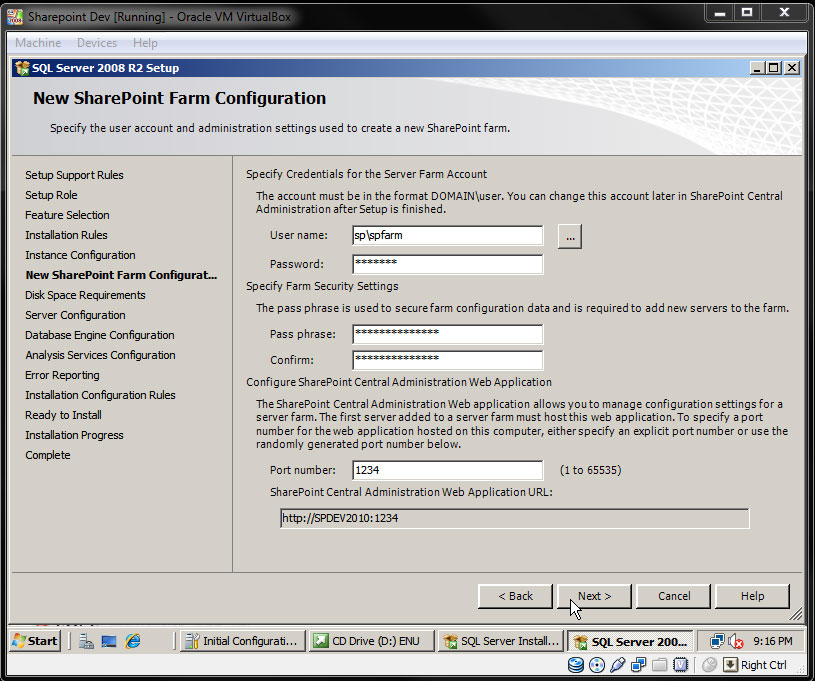Open the Devices menu
Image resolution: width=815 pixels, height=681 pixels.
pyautogui.click(x=97, y=43)
